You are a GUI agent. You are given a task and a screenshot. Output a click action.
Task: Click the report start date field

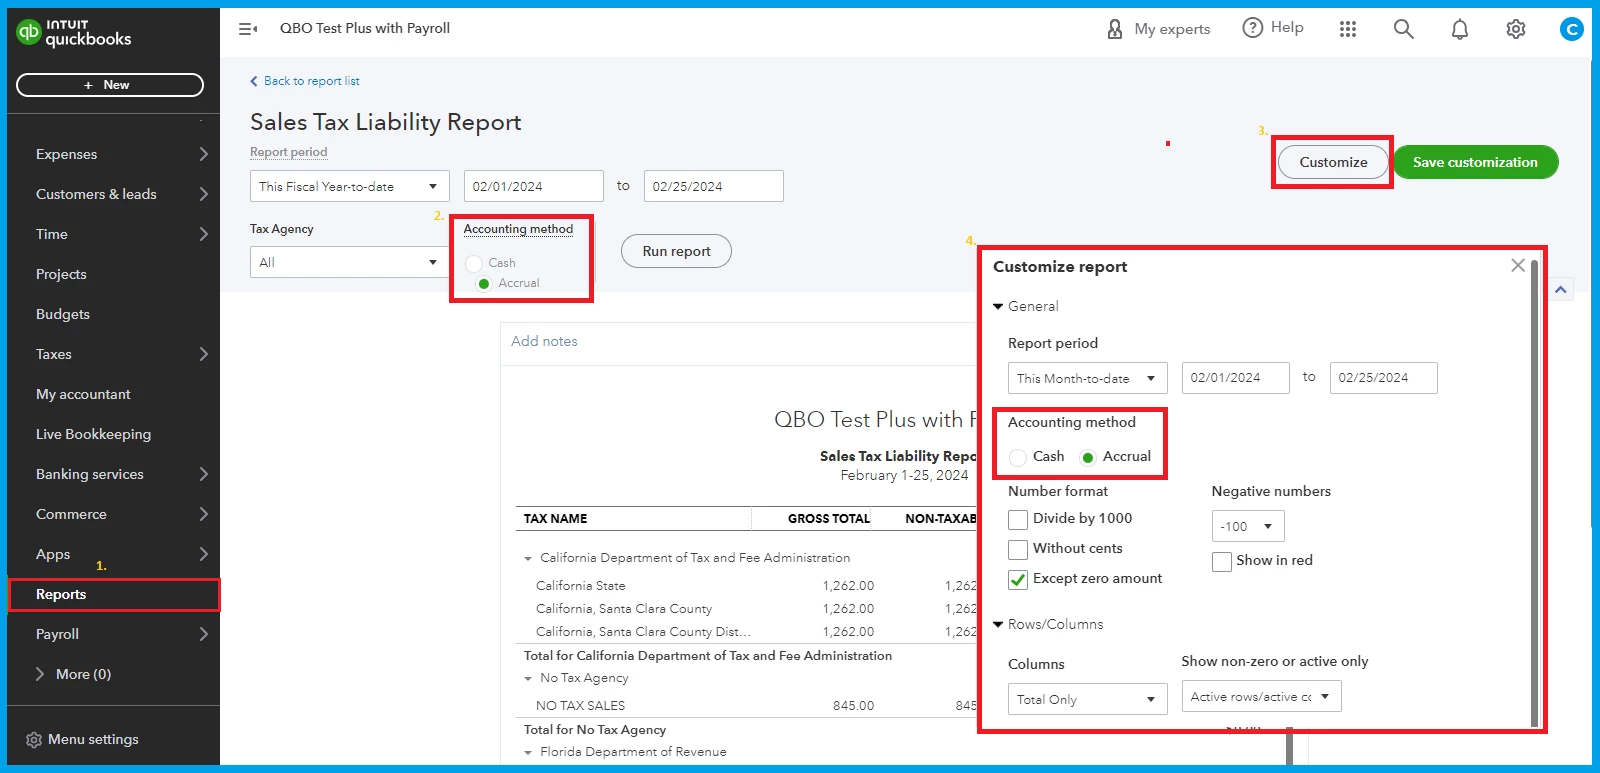pos(534,186)
